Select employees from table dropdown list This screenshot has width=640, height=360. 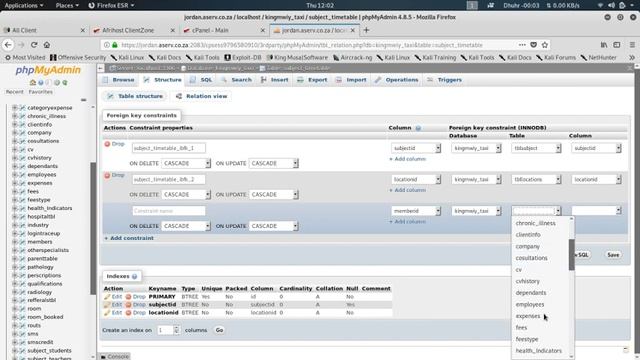(530, 304)
